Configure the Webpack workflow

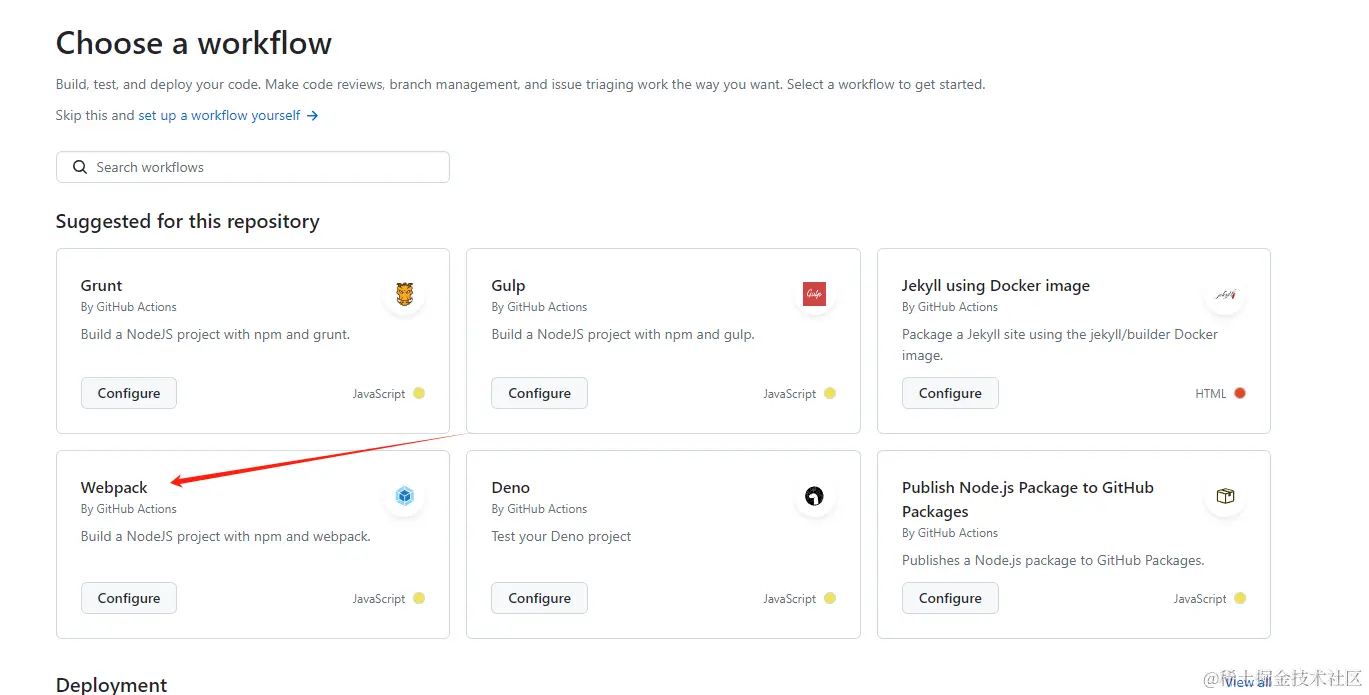tap(129, 598)
